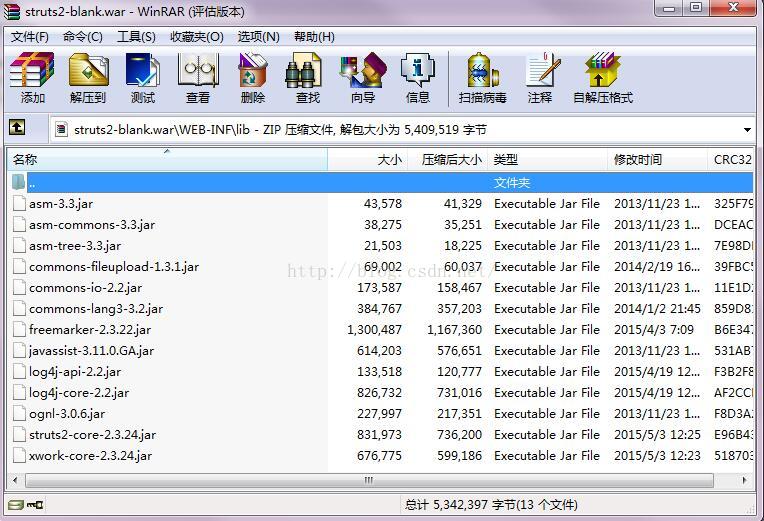Click the 解压到 (Extract to) toolbar icon
Image resolution: width=764 pixels, height=521 pixels.
pos(88,70)
